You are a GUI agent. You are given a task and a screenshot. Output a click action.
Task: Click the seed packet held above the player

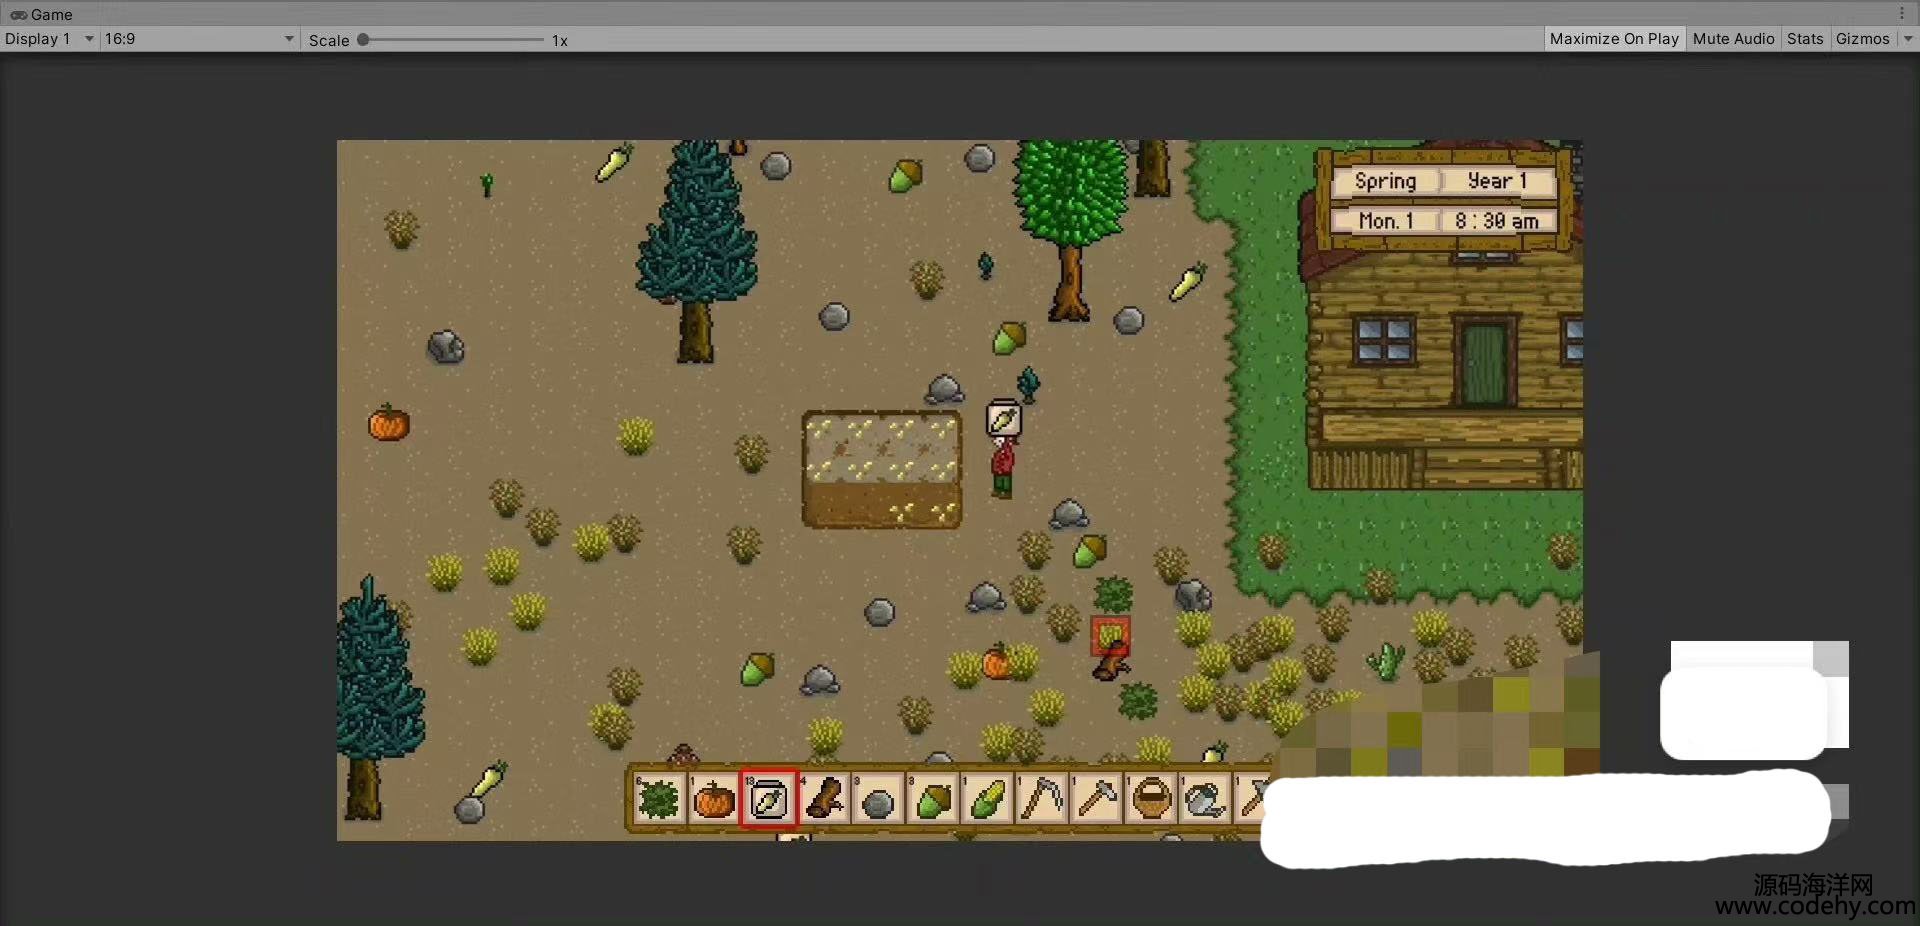coord(1003,418)
